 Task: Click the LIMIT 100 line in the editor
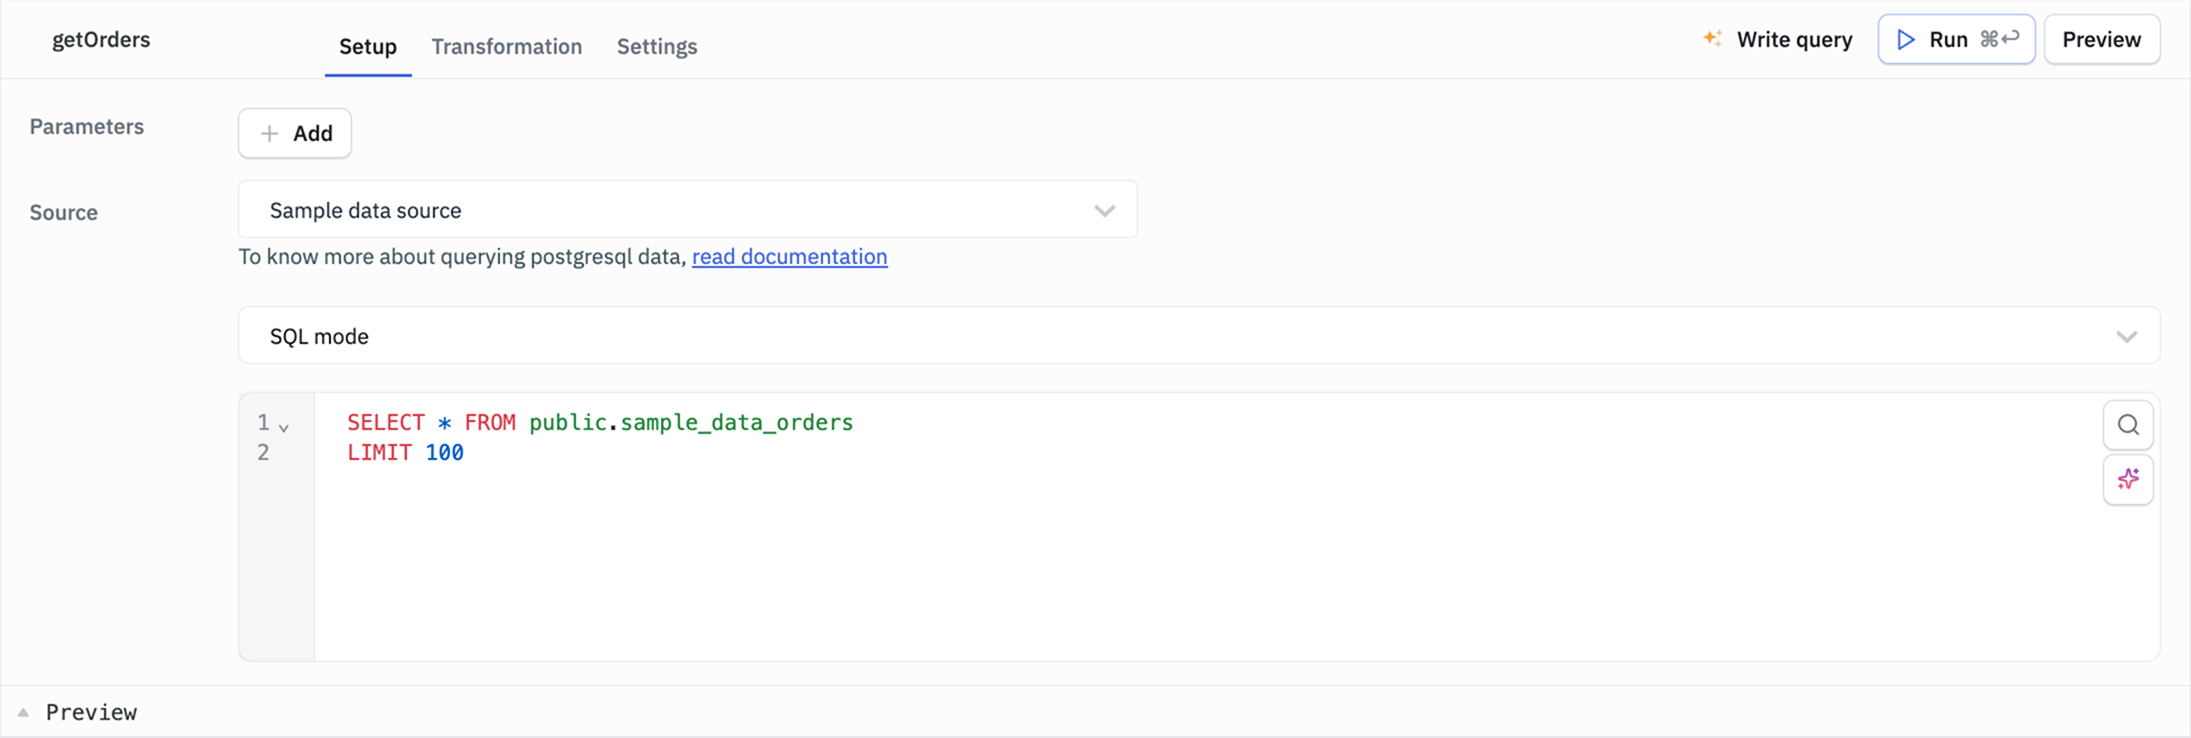[405, 452]
